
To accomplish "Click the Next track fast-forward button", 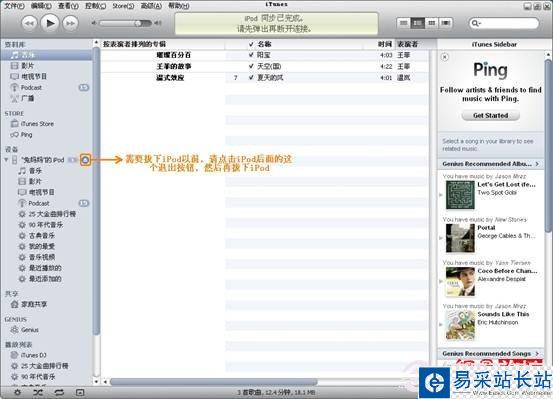I will pos(71,24).
